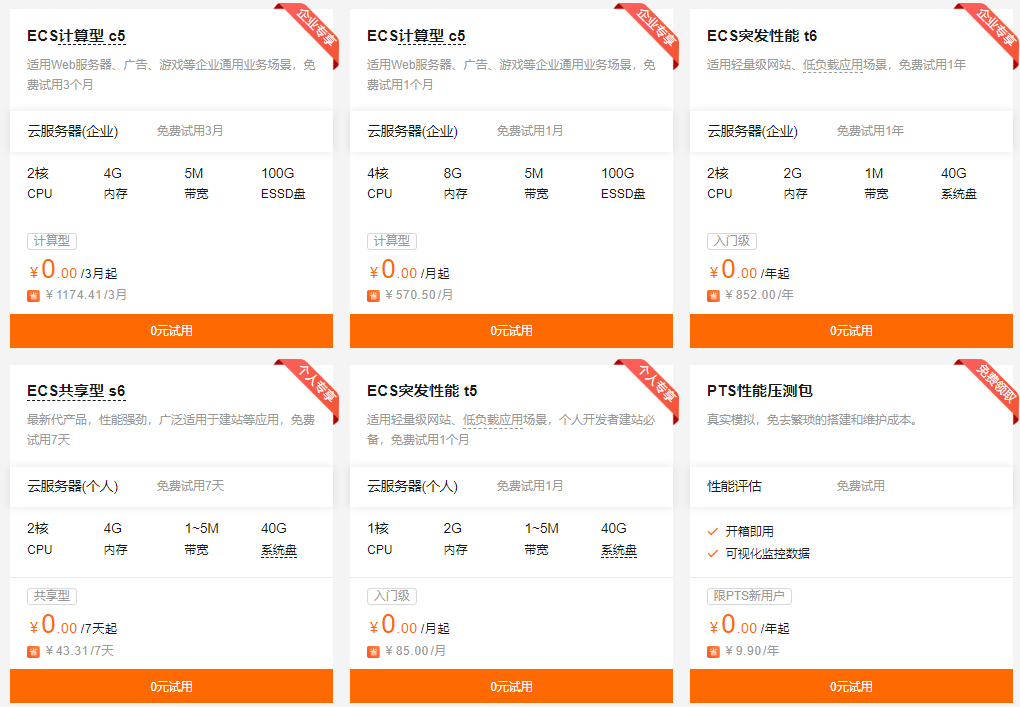Click the 4核 CPU spec
Viewport: 1020px width, 707px height.
pyautogui.click(x=379, y=183)
